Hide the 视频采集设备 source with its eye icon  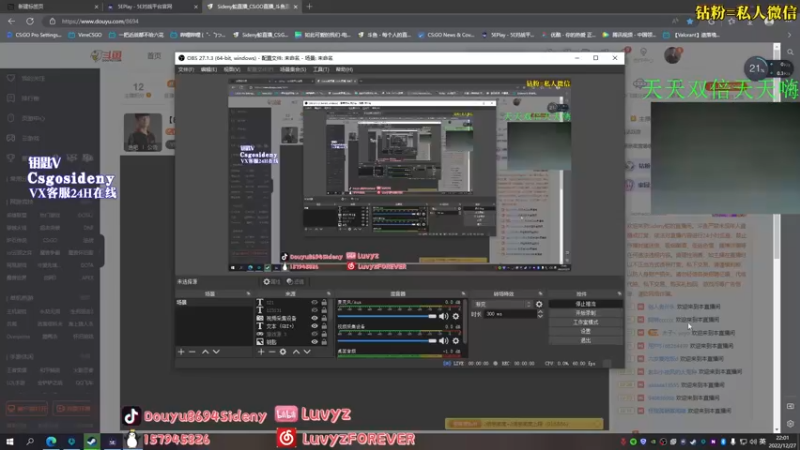315,318
